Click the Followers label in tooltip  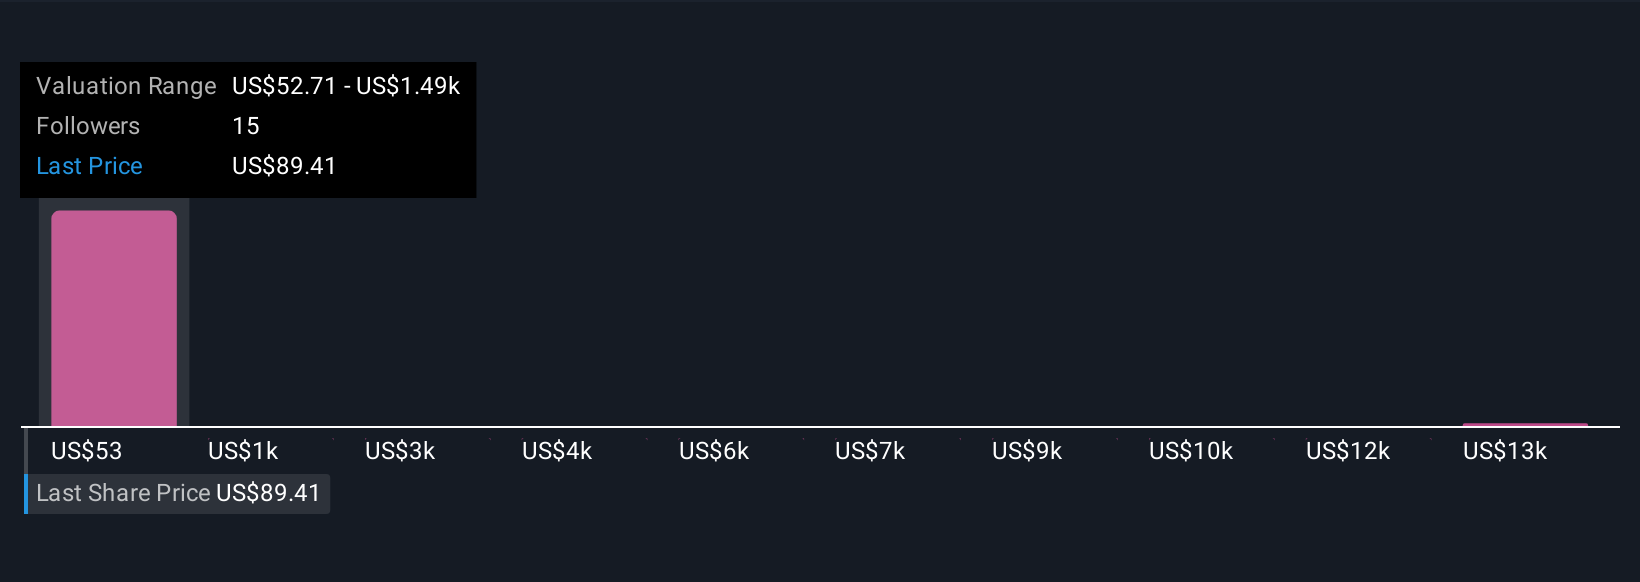pos(88,126)
